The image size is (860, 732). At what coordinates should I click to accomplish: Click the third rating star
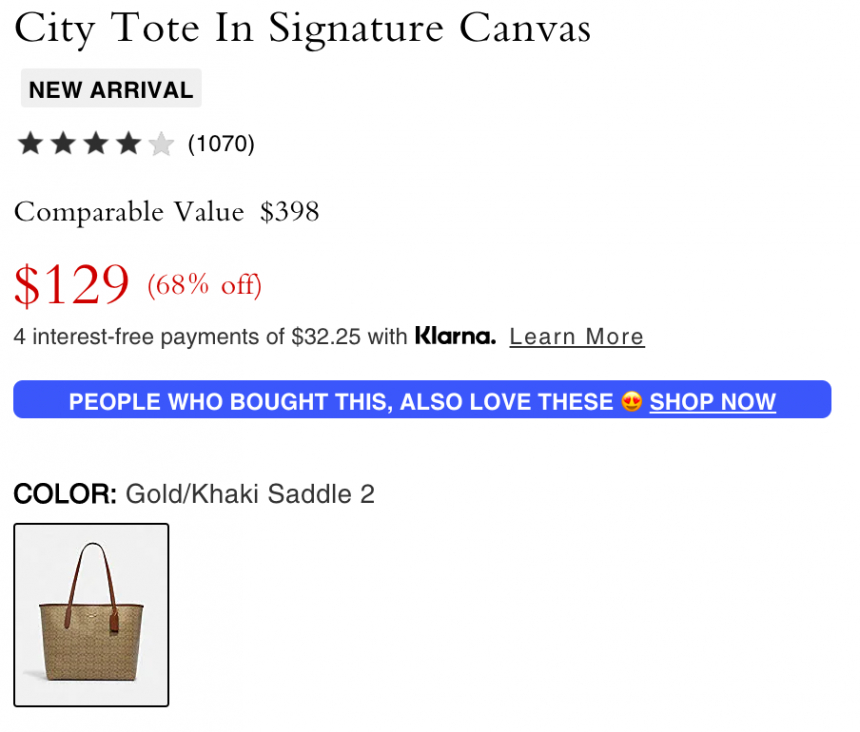coord(96,144)
